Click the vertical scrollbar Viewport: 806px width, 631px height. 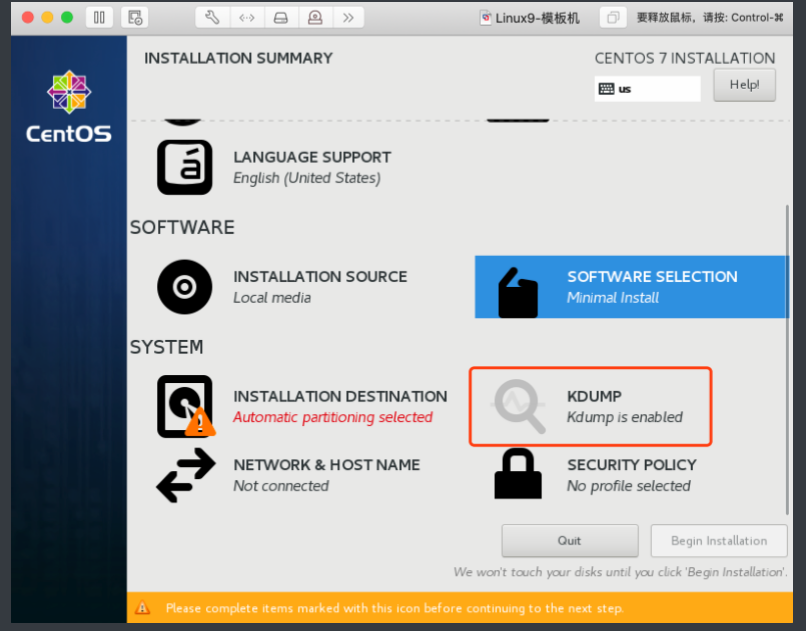pyautogui.click(x=786, y=360)
